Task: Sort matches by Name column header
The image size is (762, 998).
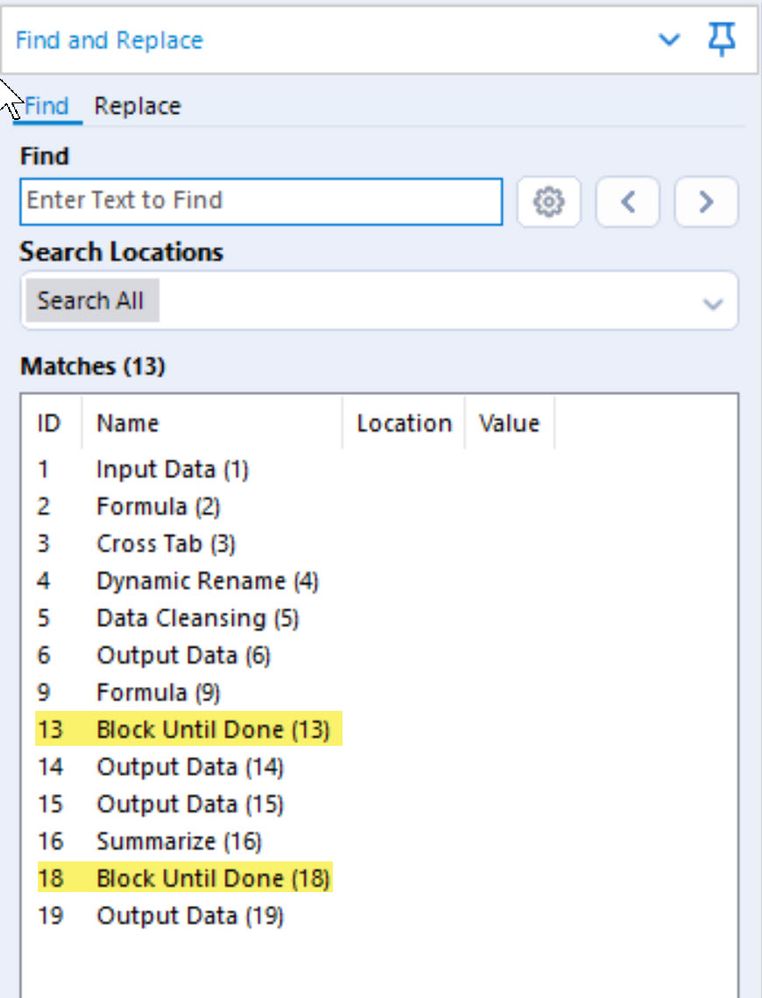Action: click(x=127, y=423)
